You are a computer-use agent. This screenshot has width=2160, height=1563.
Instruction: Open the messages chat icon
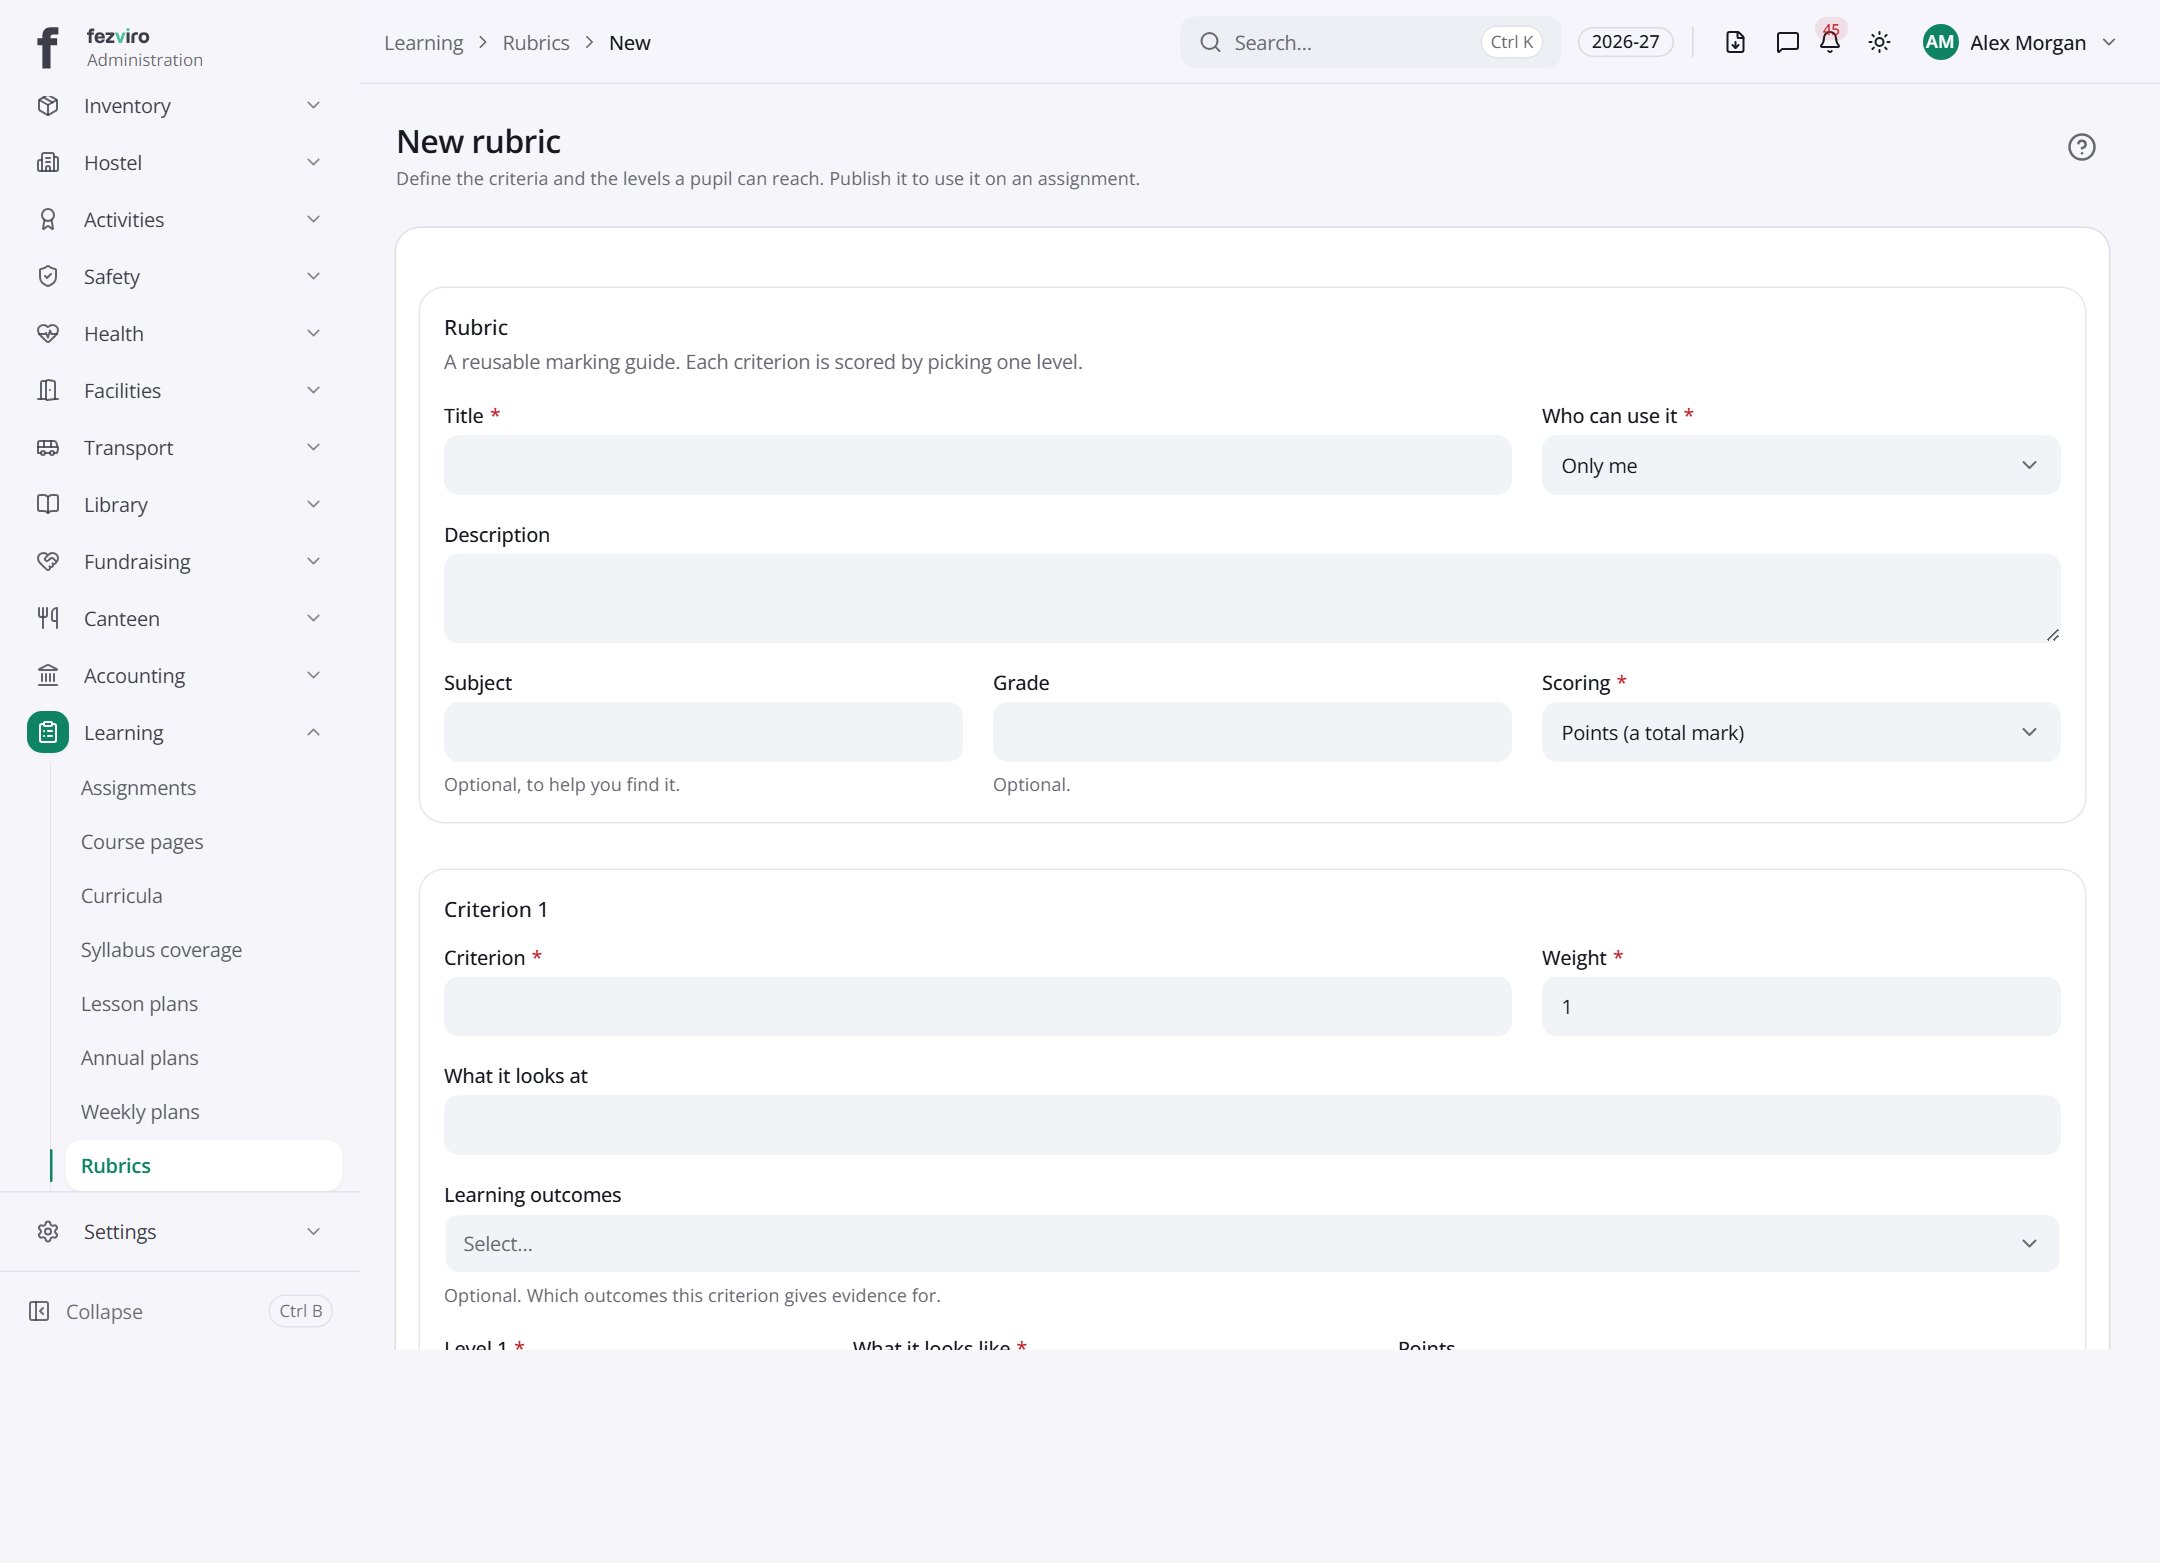[1787, 42]
